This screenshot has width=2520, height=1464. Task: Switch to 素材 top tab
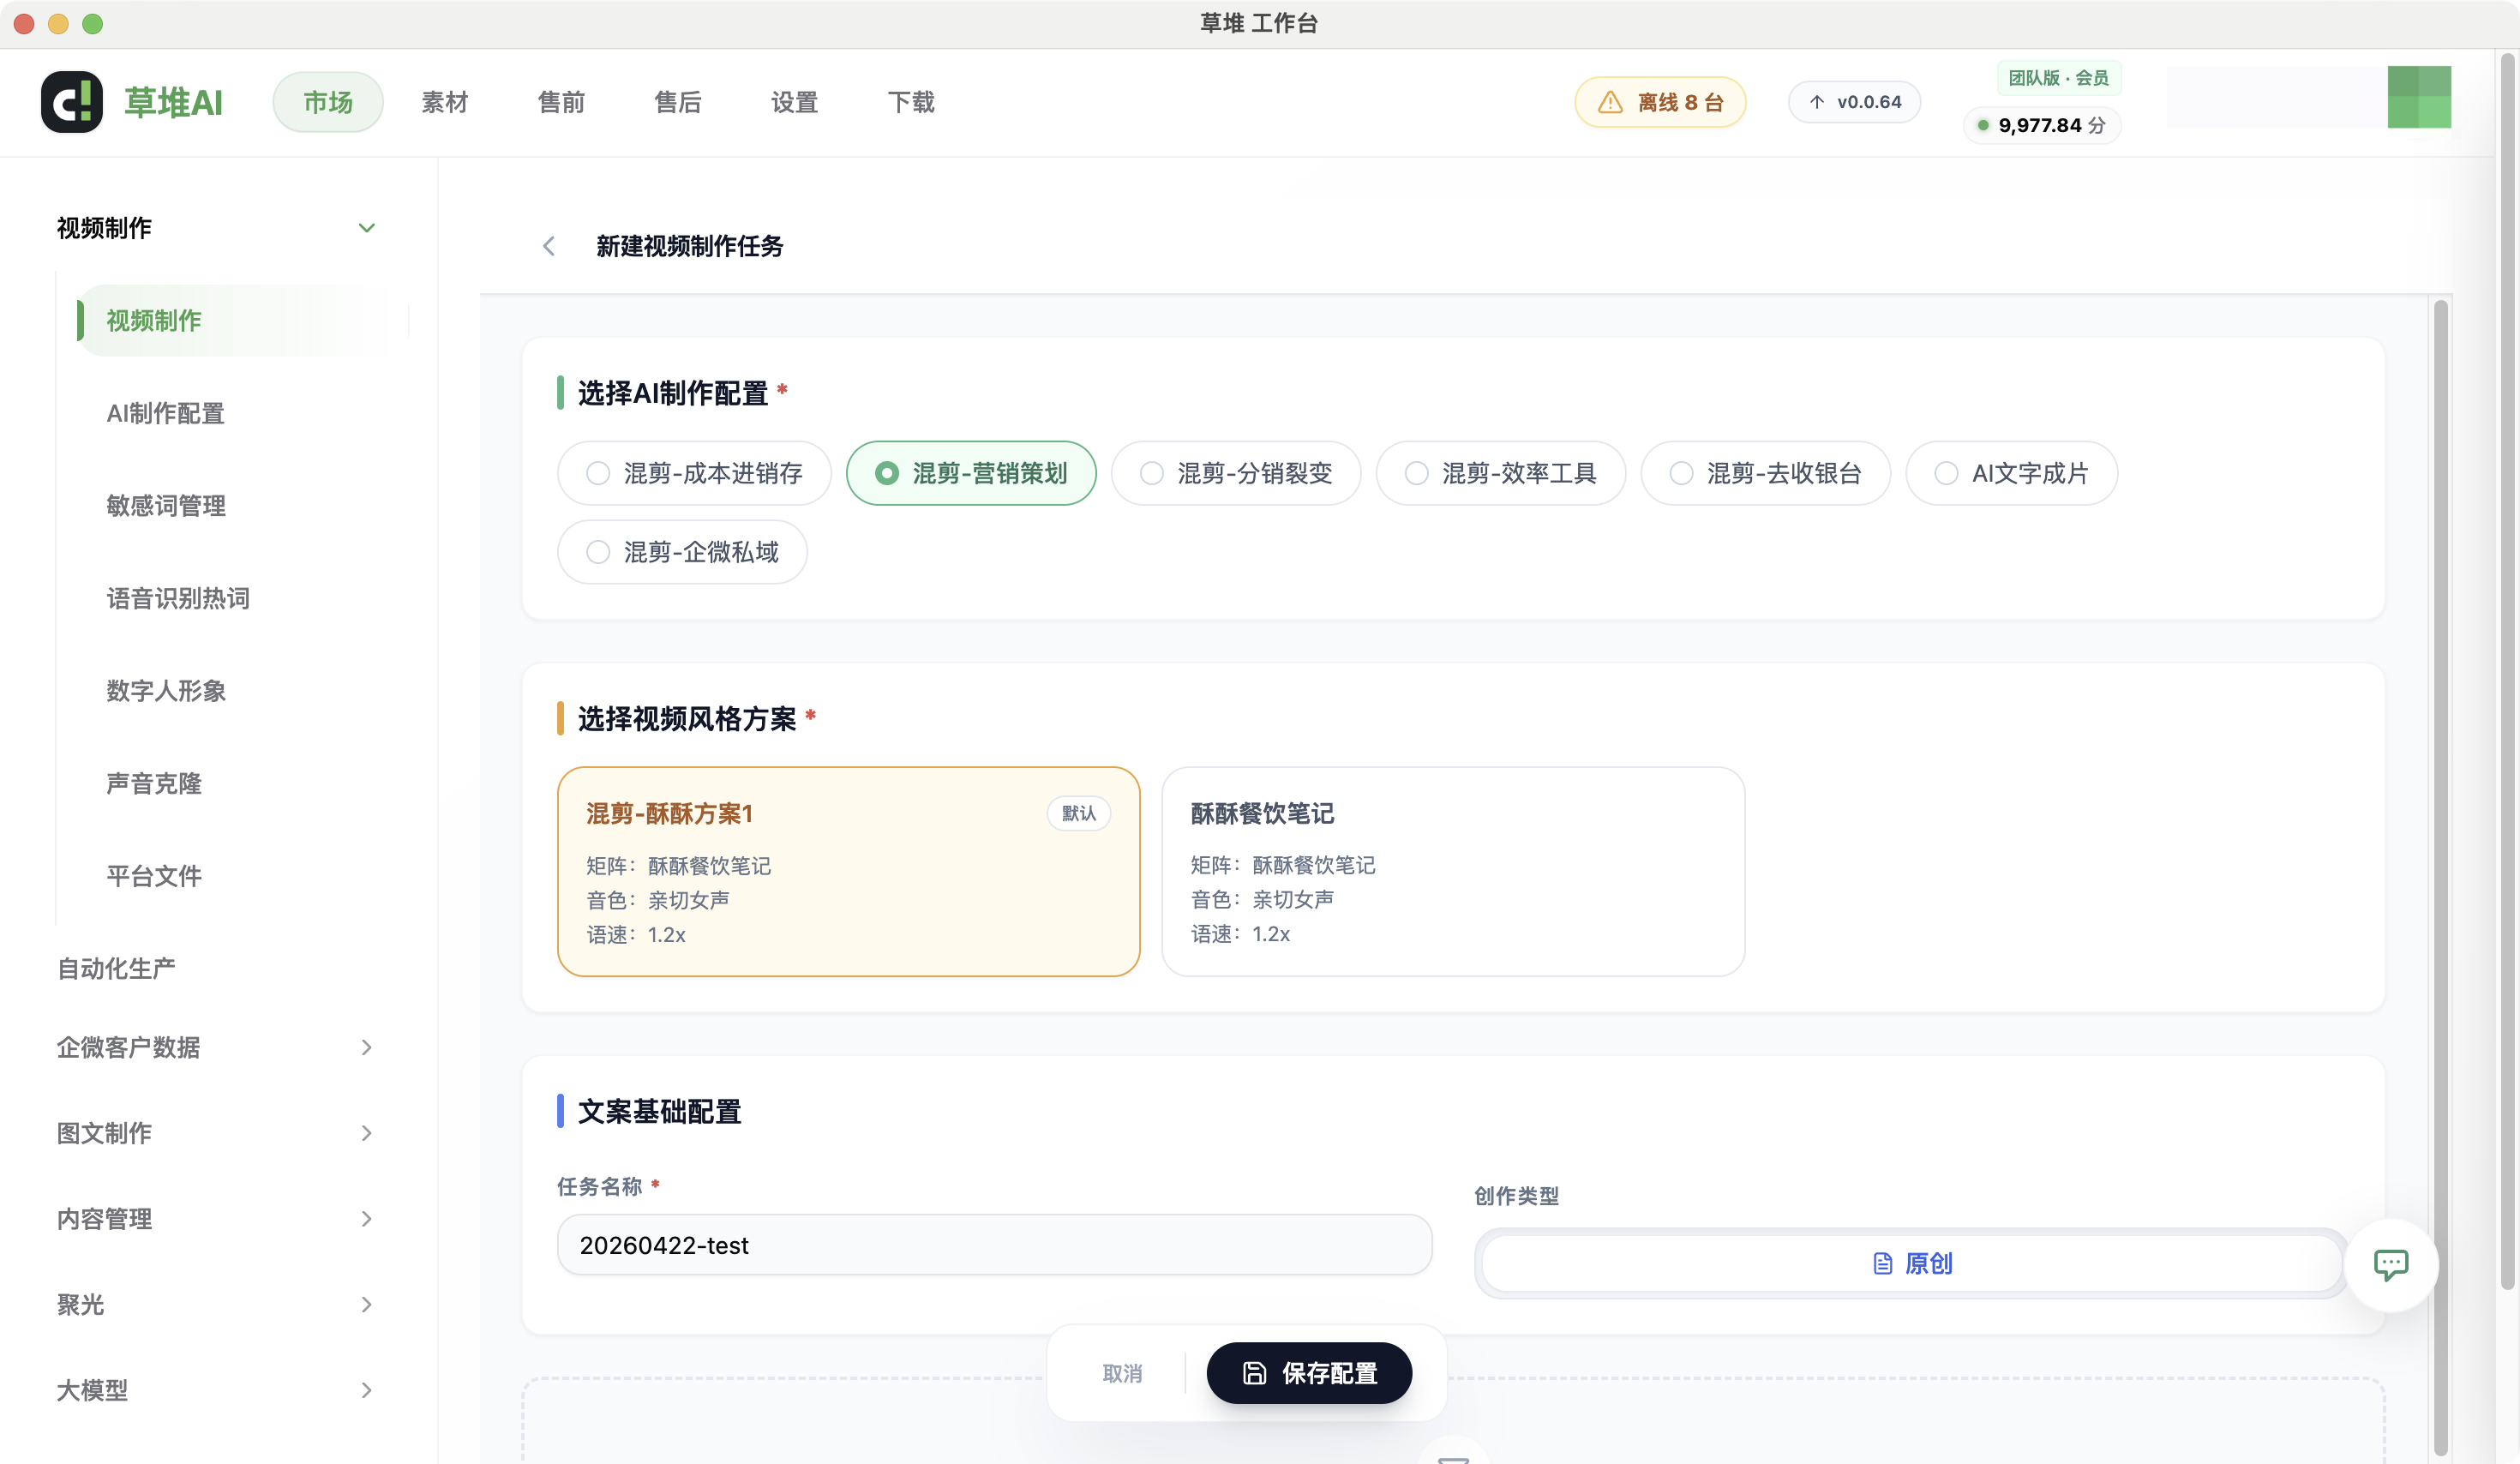(x=444, y=102)
